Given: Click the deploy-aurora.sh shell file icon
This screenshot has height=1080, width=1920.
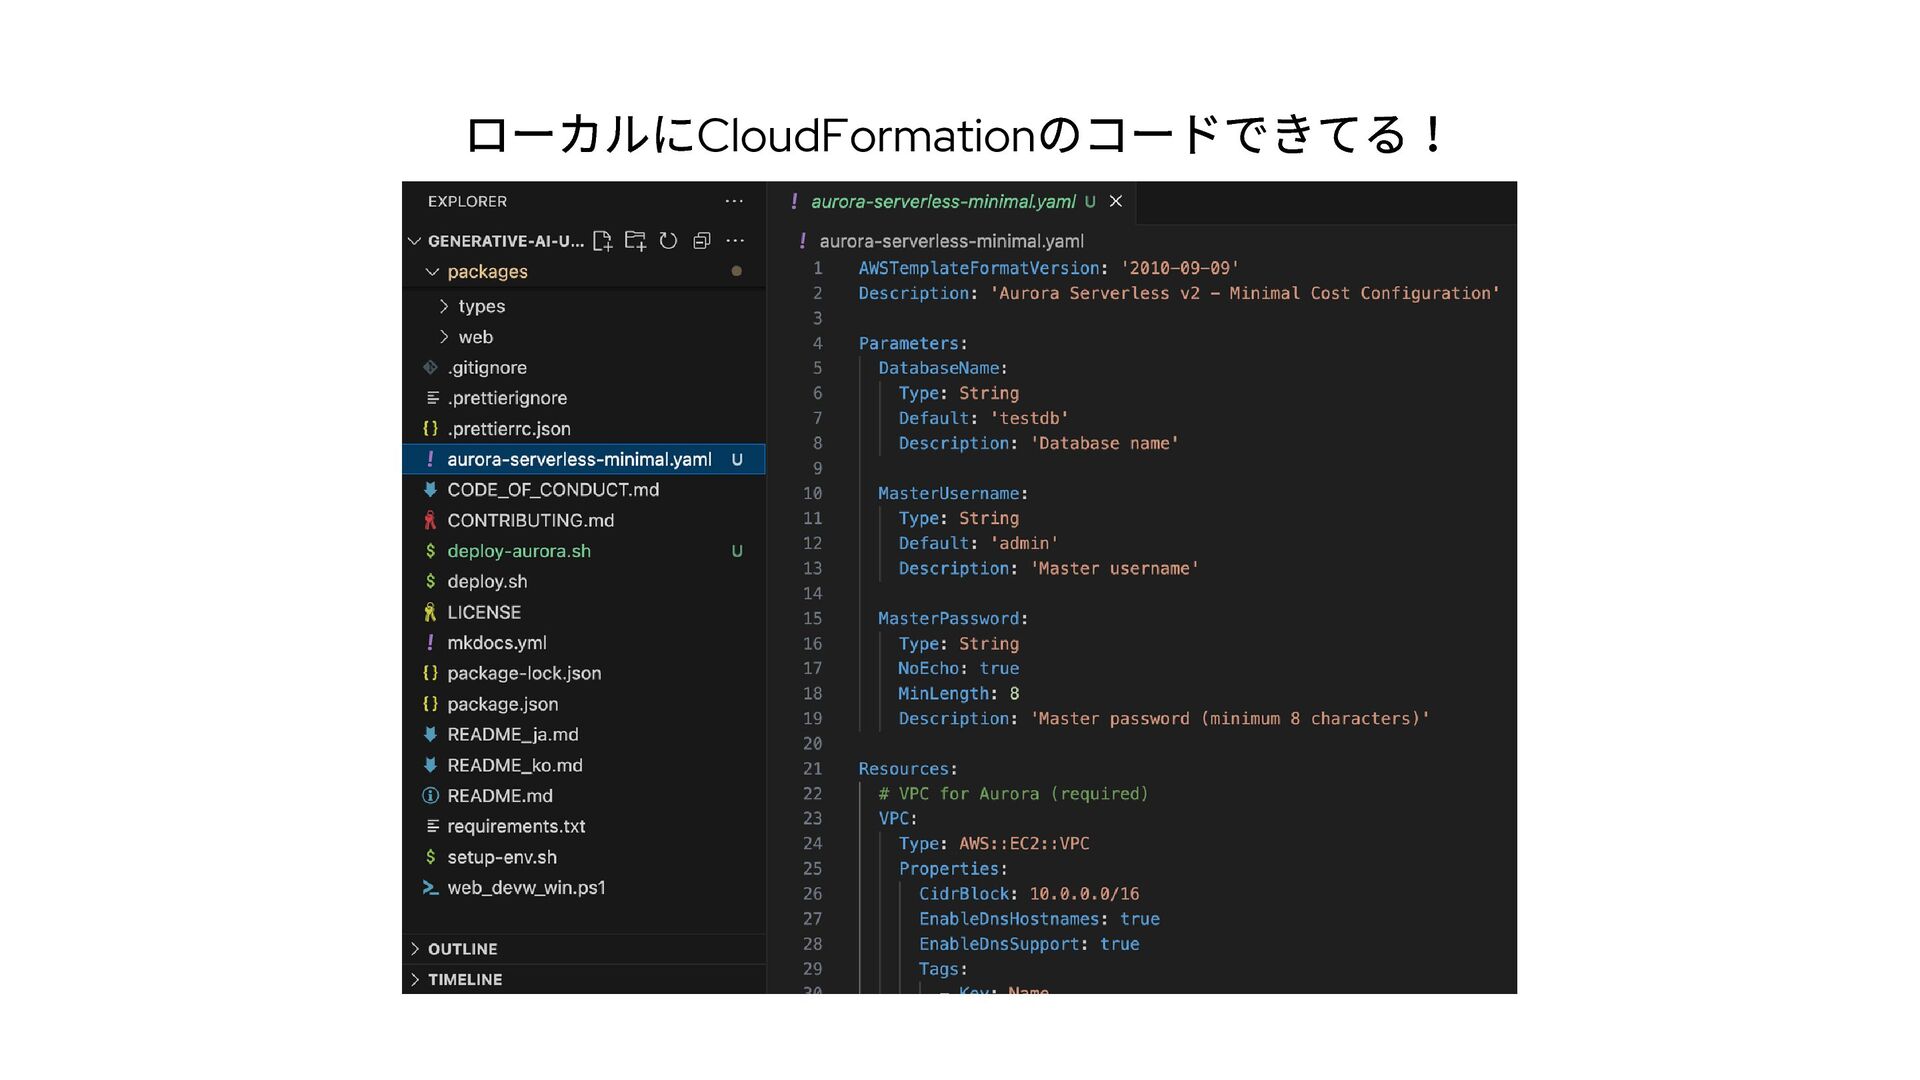Looking at the screenshot, I should click(430, 551).
